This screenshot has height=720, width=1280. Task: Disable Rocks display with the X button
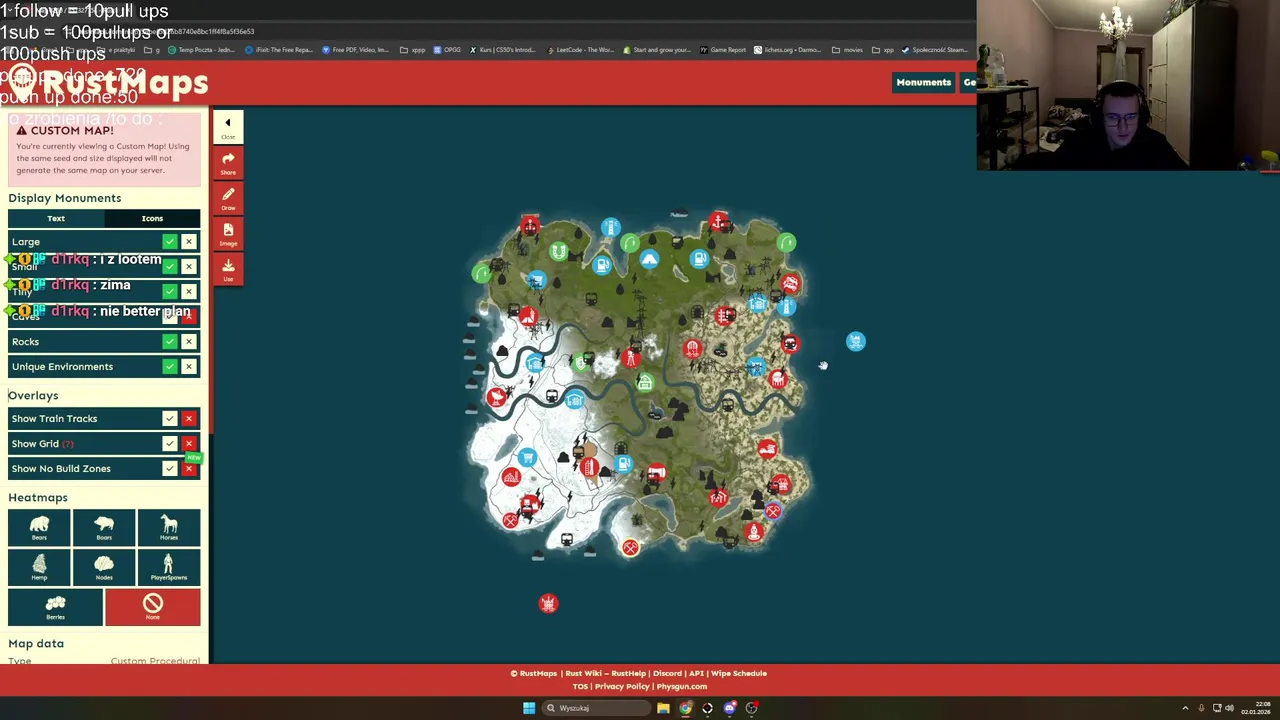coord(189,342)
